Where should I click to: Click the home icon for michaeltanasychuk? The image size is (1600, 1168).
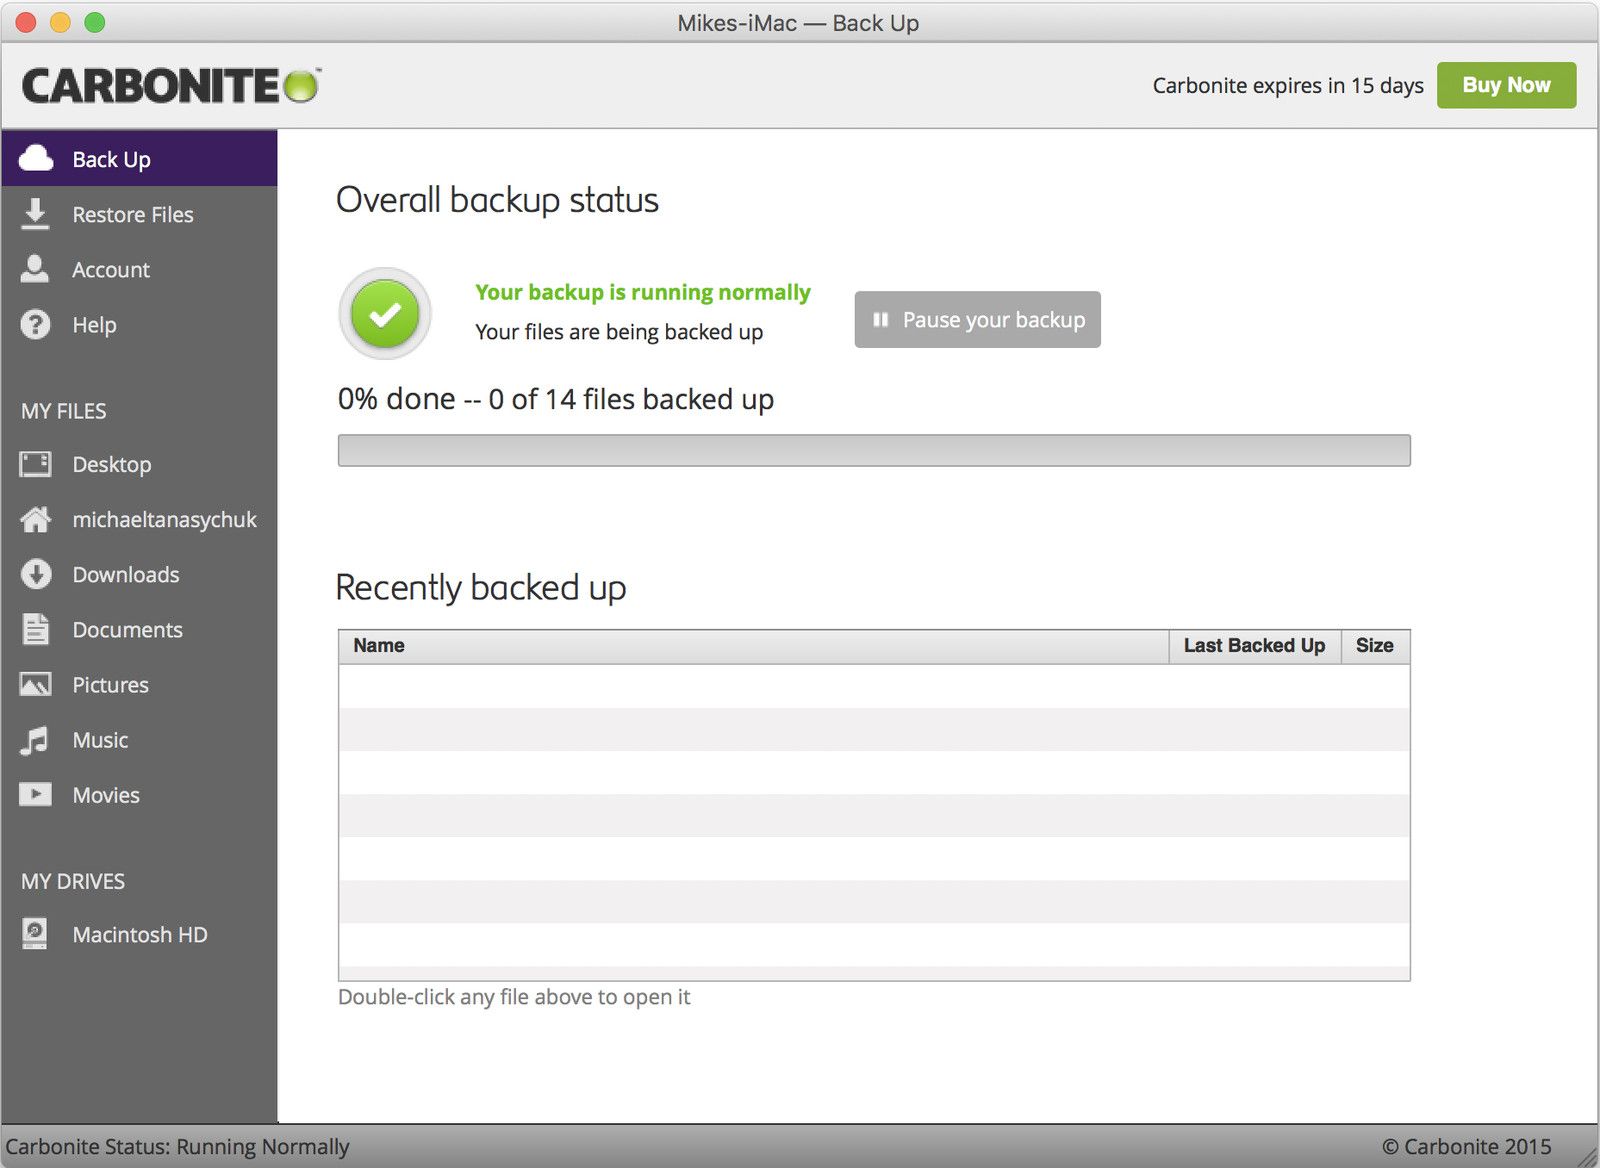pos(36,519)
